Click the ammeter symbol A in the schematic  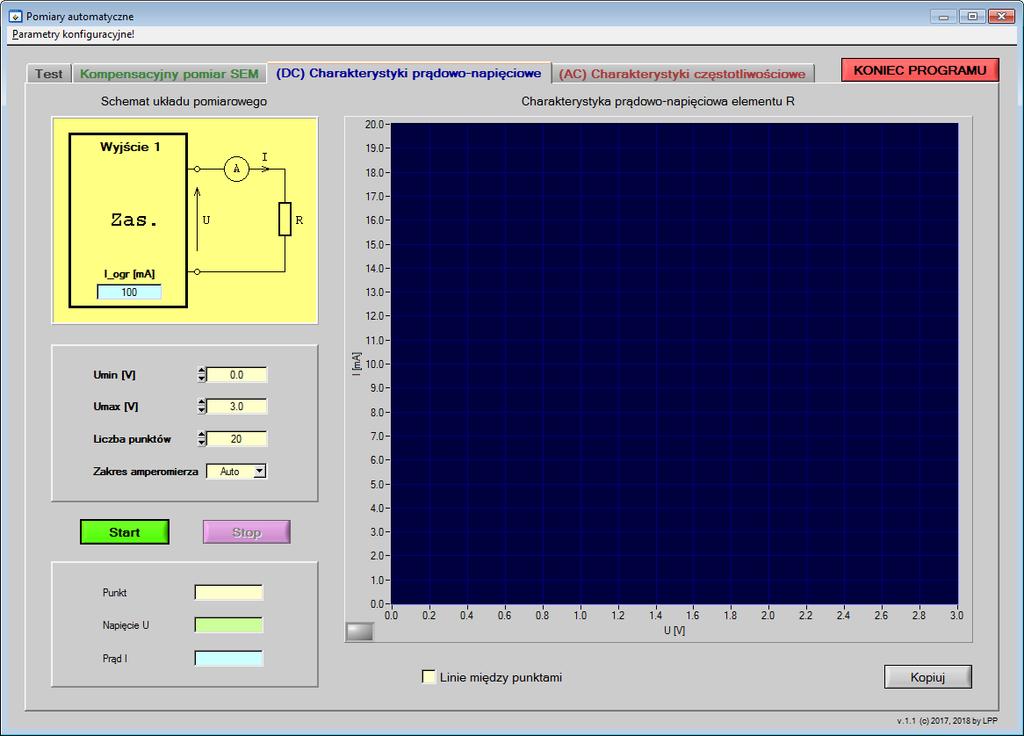(x=236, y=168)
